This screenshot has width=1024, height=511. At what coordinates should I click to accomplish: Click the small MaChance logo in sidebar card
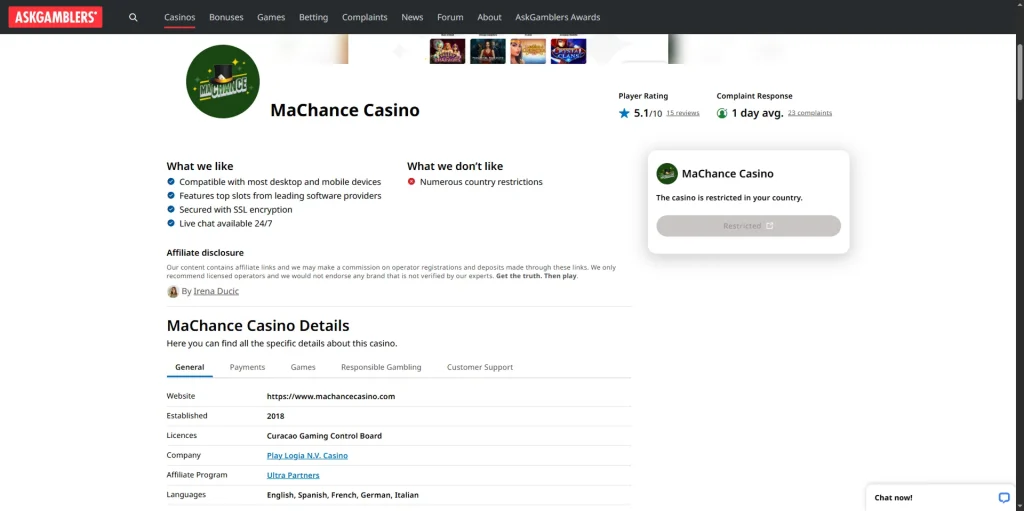pyautogui.click(x=667, y=174)
